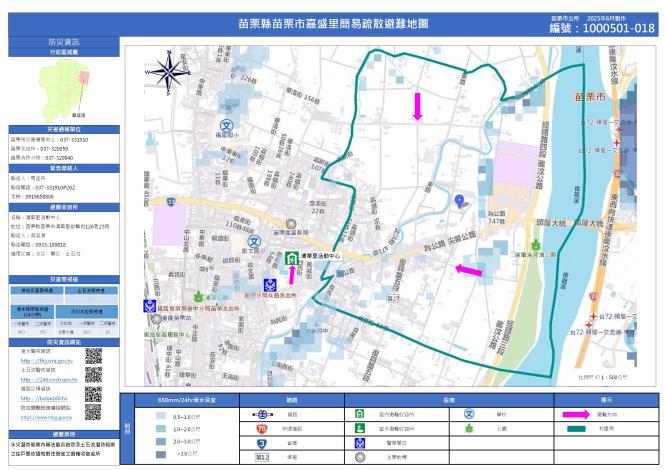Click the blue location pin marker
665x470 pixels.
tap(459, 201)
